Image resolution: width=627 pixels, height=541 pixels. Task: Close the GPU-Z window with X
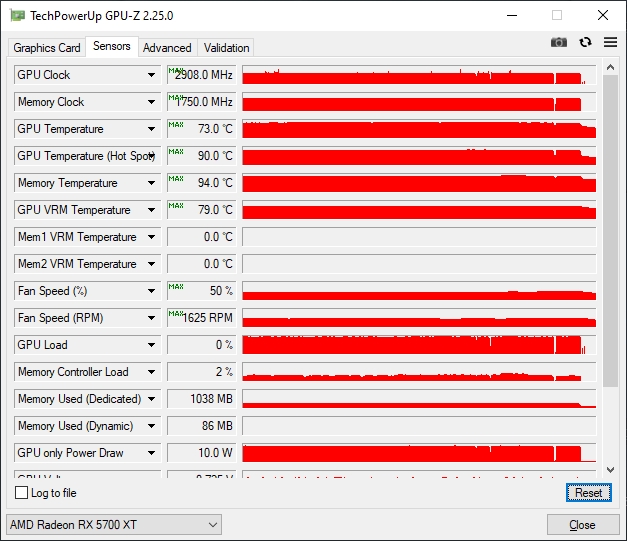coord(603,16)
